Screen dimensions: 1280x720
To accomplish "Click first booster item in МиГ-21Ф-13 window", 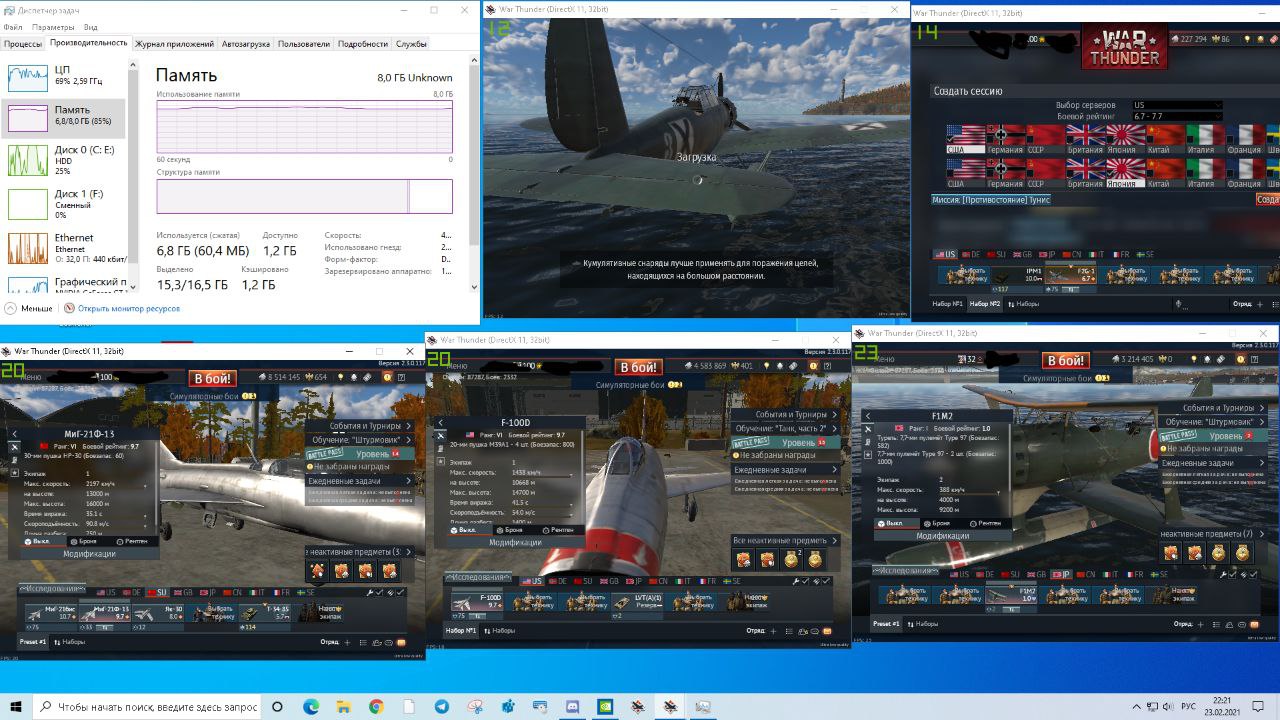I will (318, 571).
